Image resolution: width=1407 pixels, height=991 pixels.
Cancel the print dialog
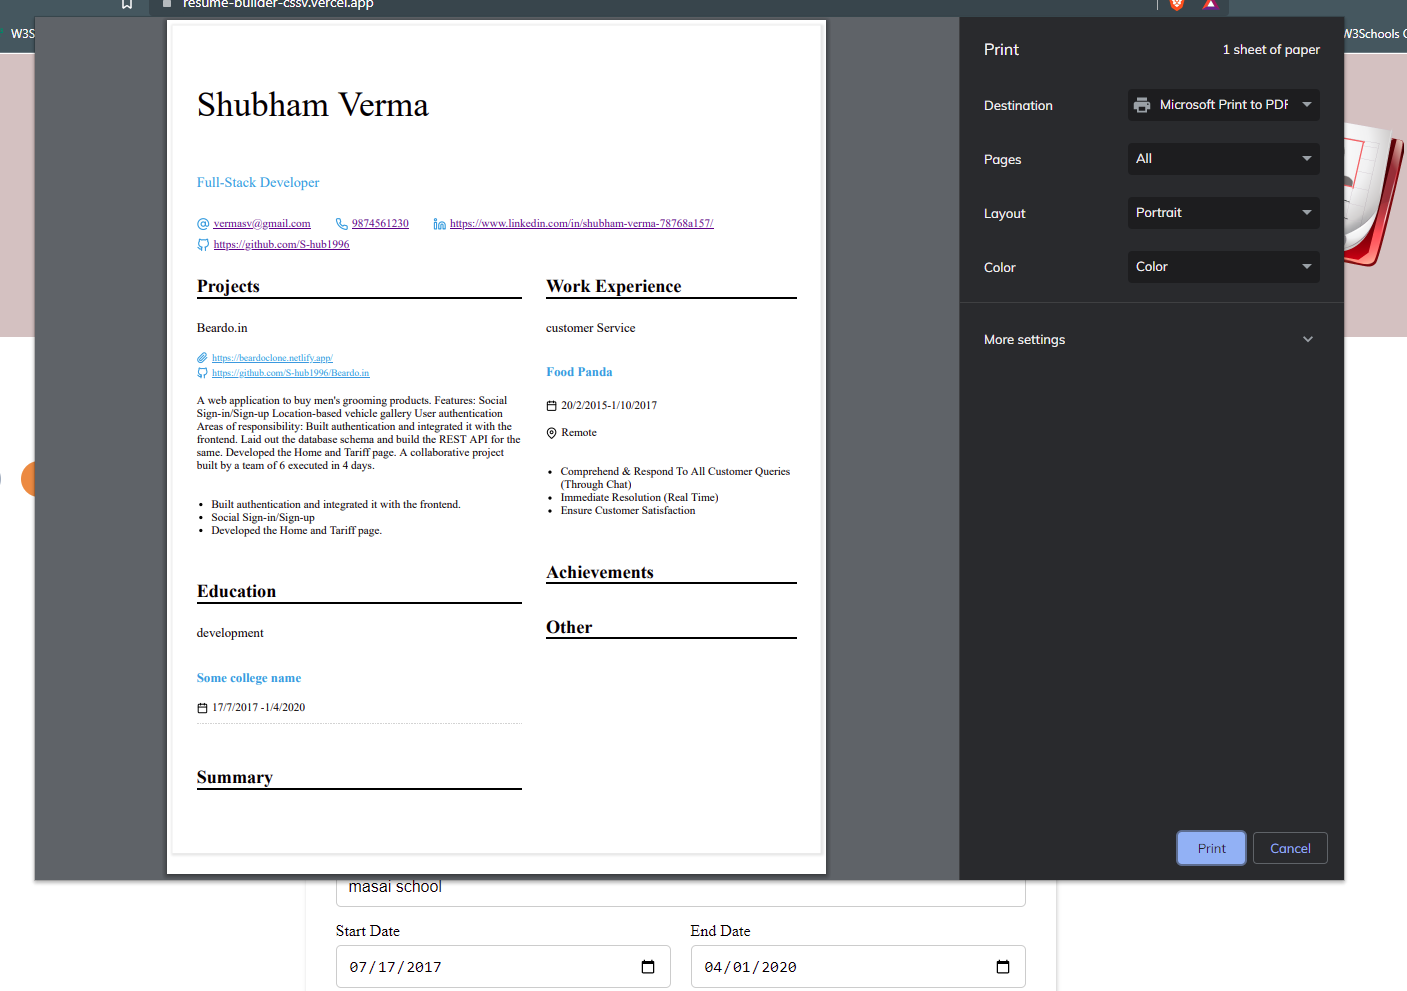tap(1290, 847)
